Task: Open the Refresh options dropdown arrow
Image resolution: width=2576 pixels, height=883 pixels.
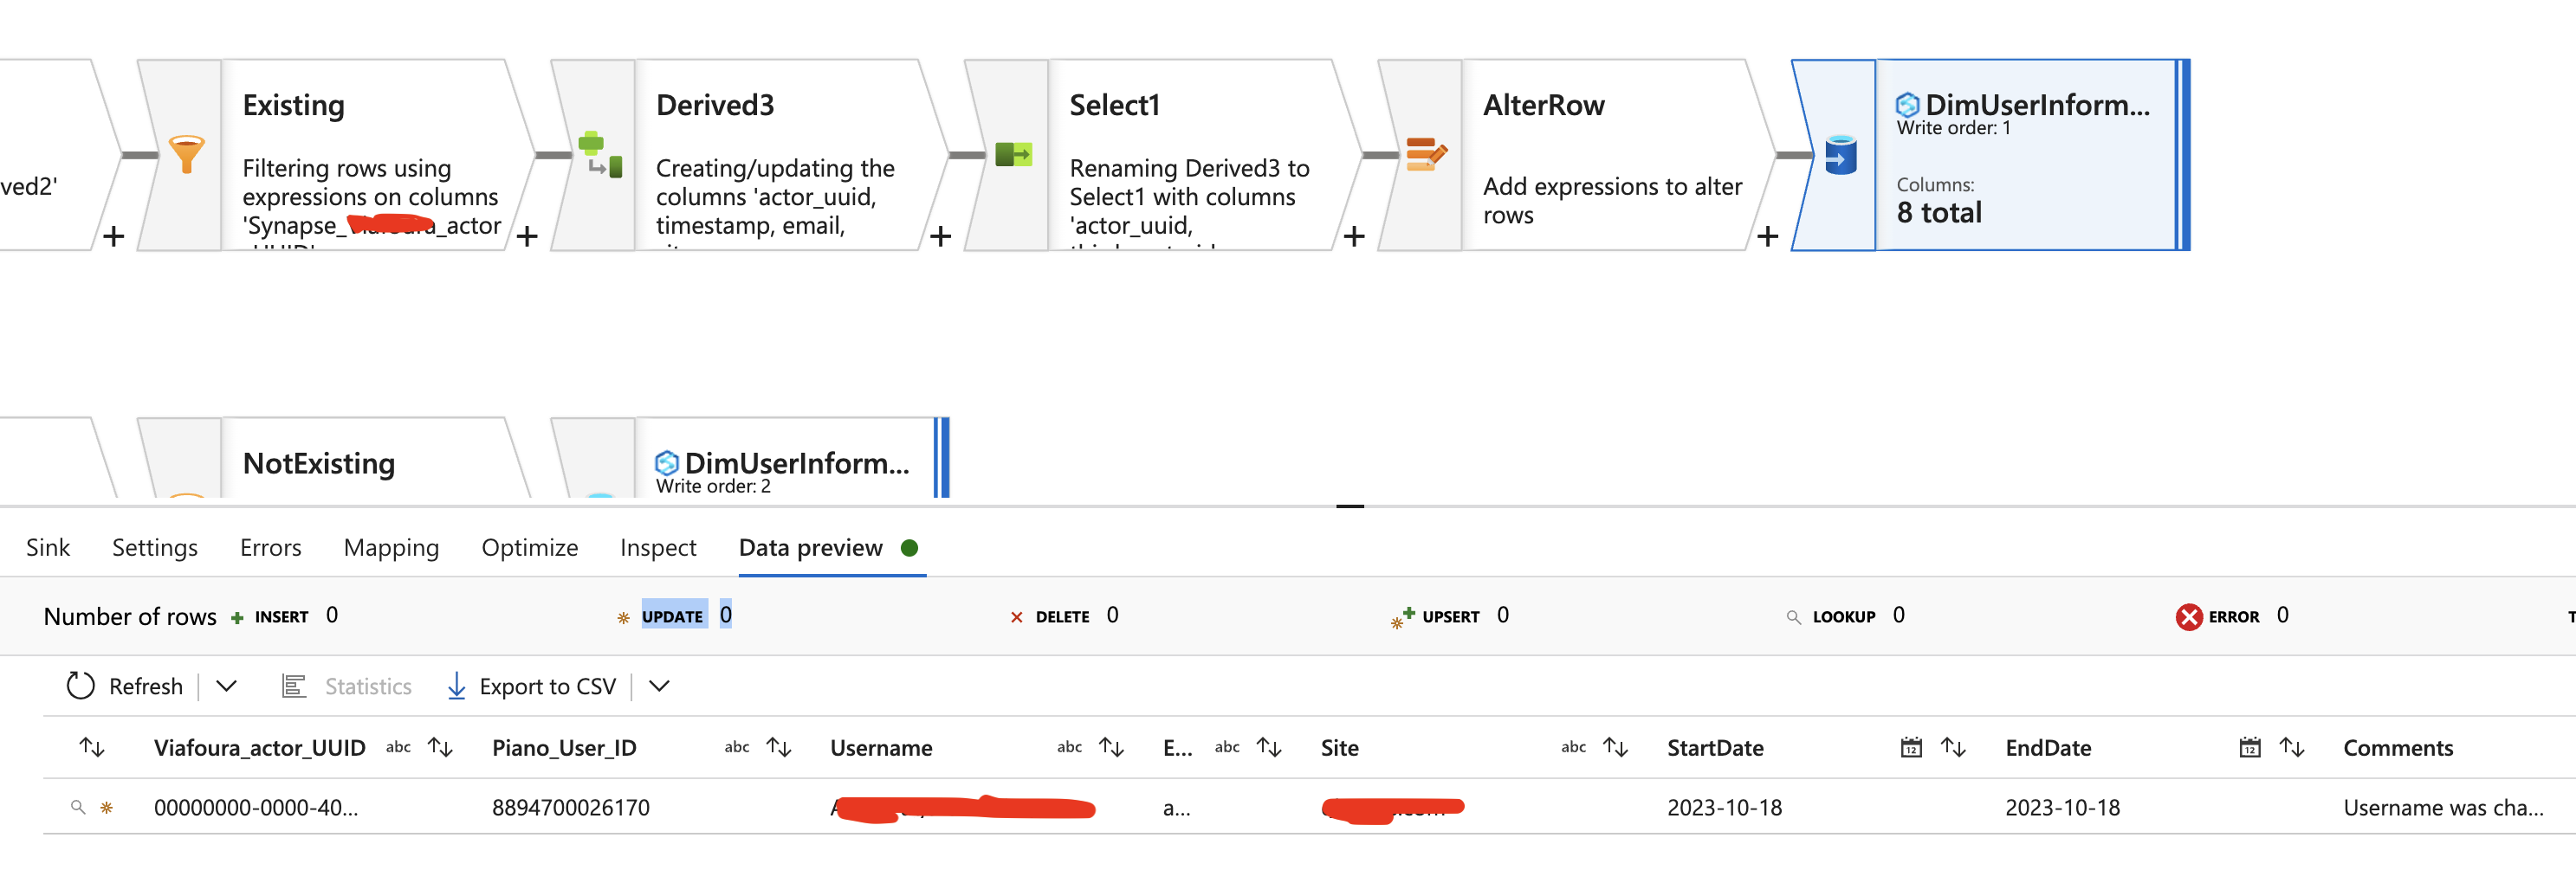Action: coord(227,686)
